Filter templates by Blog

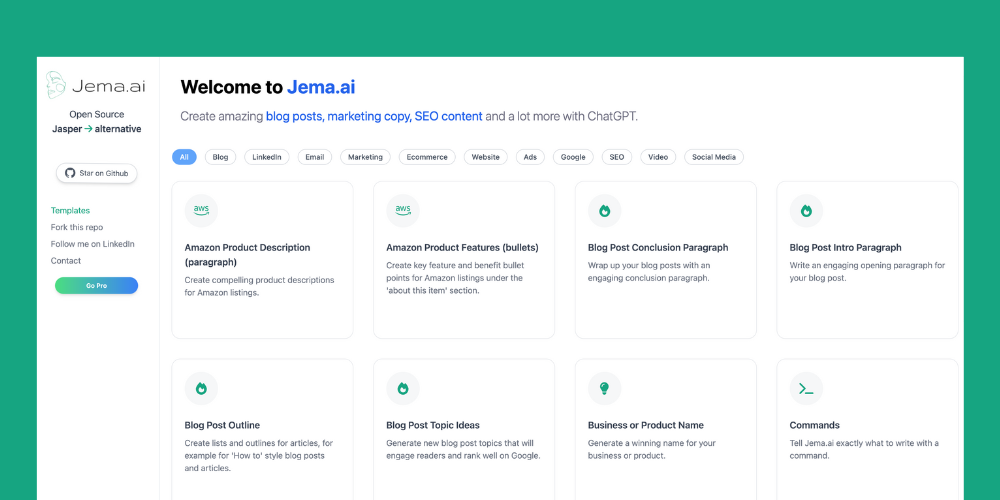point(220,157)
